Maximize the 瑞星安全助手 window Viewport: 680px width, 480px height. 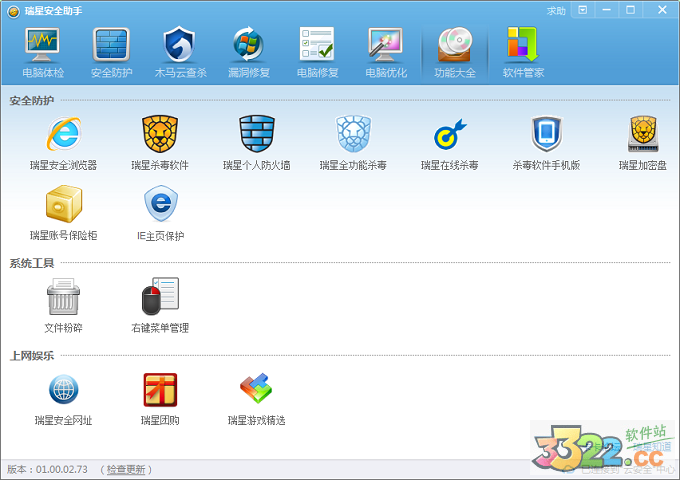pos(631,10)
